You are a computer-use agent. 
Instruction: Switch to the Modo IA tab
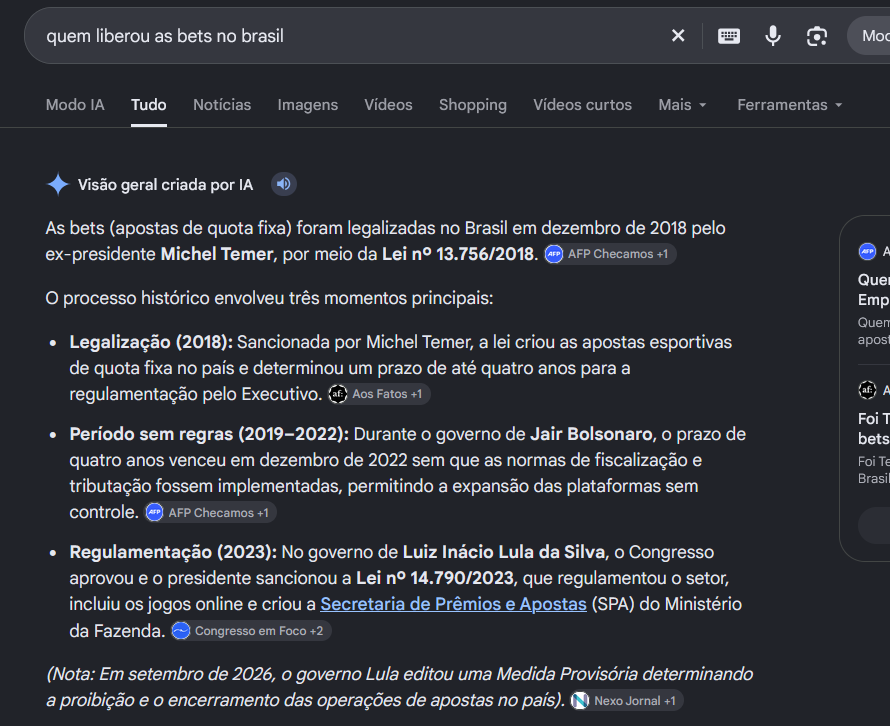click(75, 105)
